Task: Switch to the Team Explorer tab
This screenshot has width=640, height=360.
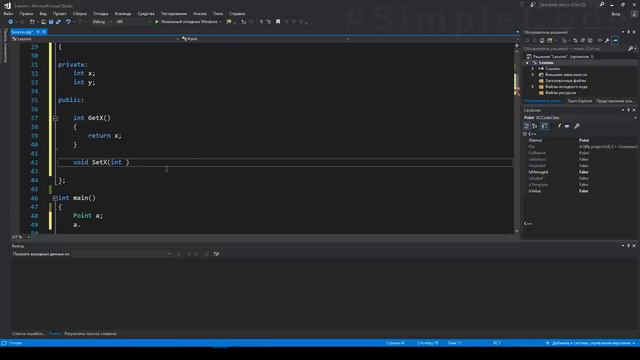Action: (579, 101)
